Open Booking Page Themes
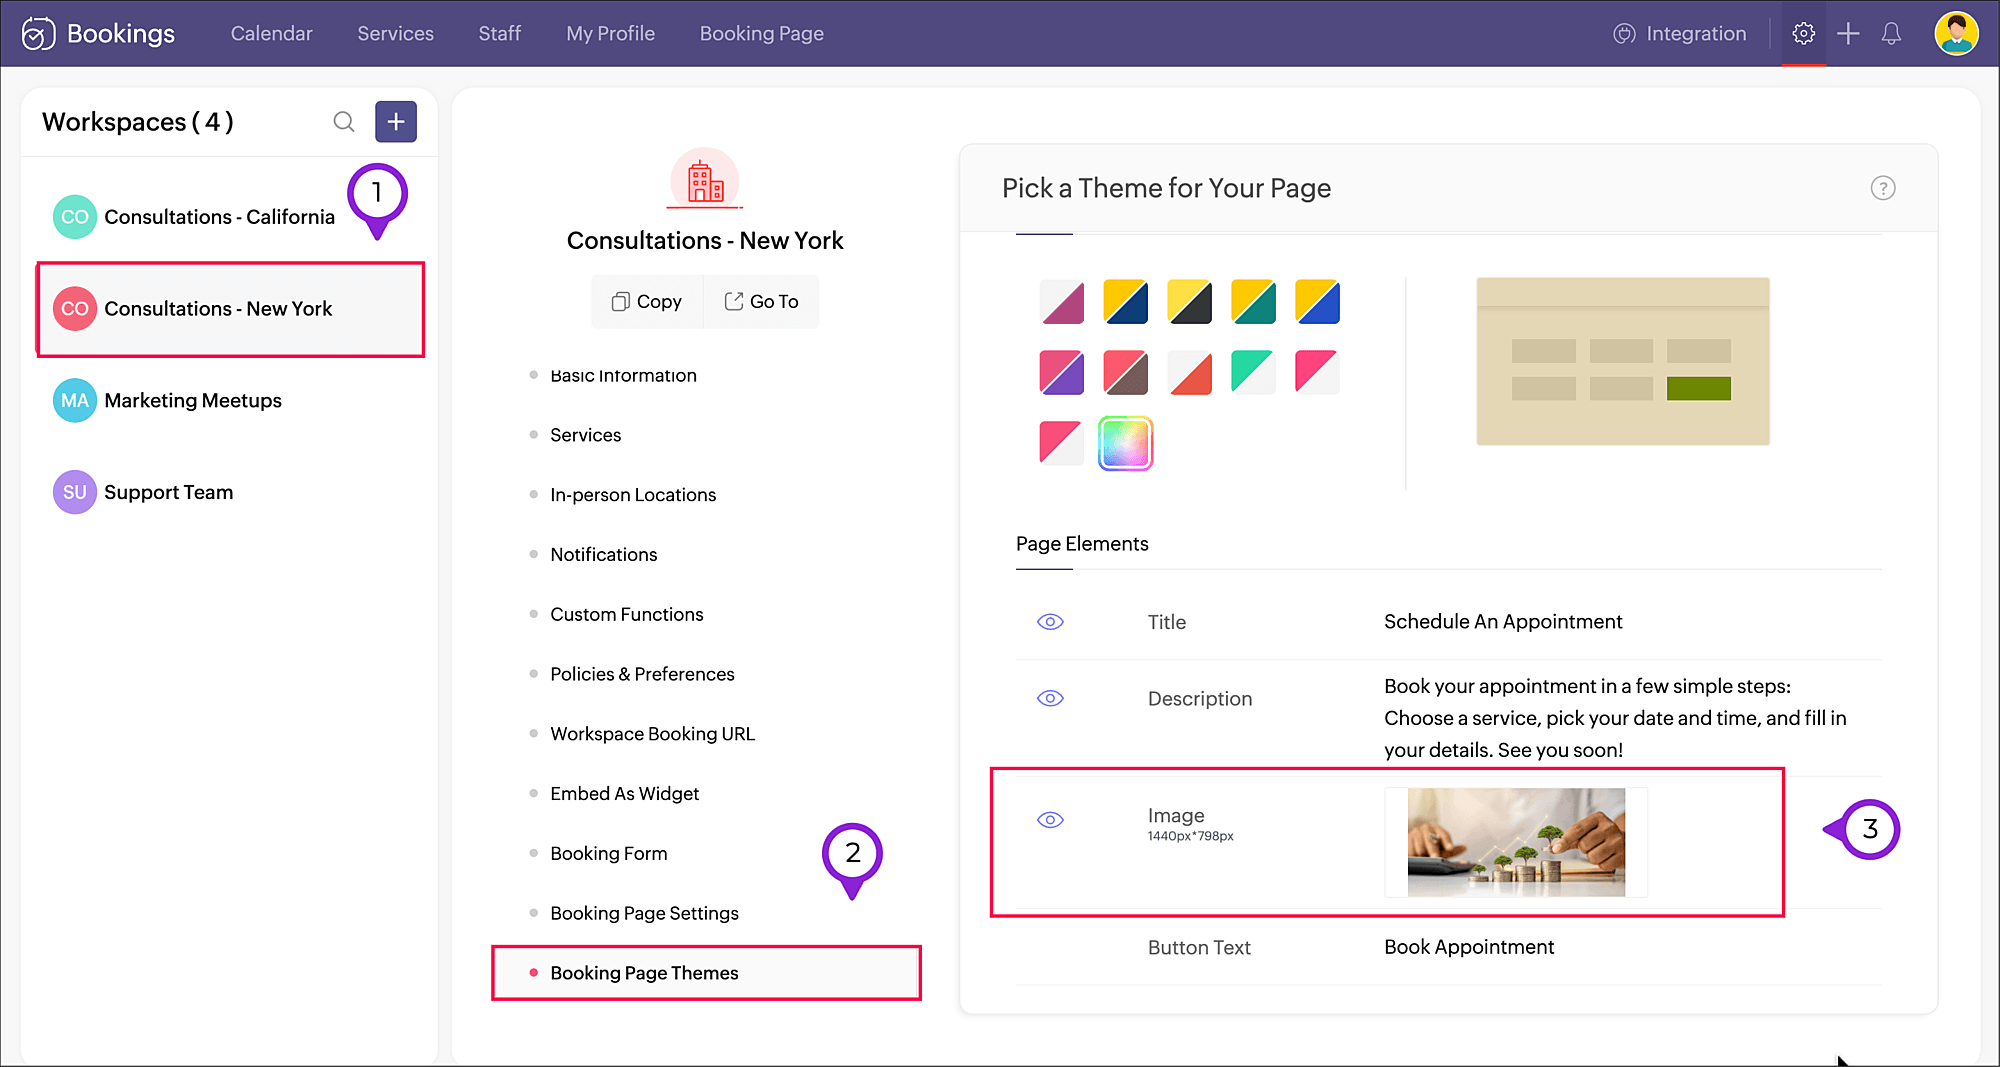The width and height of the screenshot is (2000, 1067). (706, 973)
